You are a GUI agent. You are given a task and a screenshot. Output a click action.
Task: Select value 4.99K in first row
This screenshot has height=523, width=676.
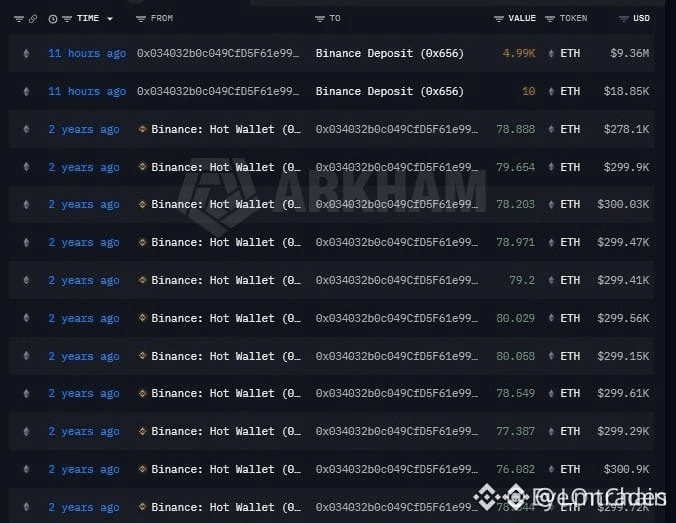pyautogui.click(x=519, y=53)
